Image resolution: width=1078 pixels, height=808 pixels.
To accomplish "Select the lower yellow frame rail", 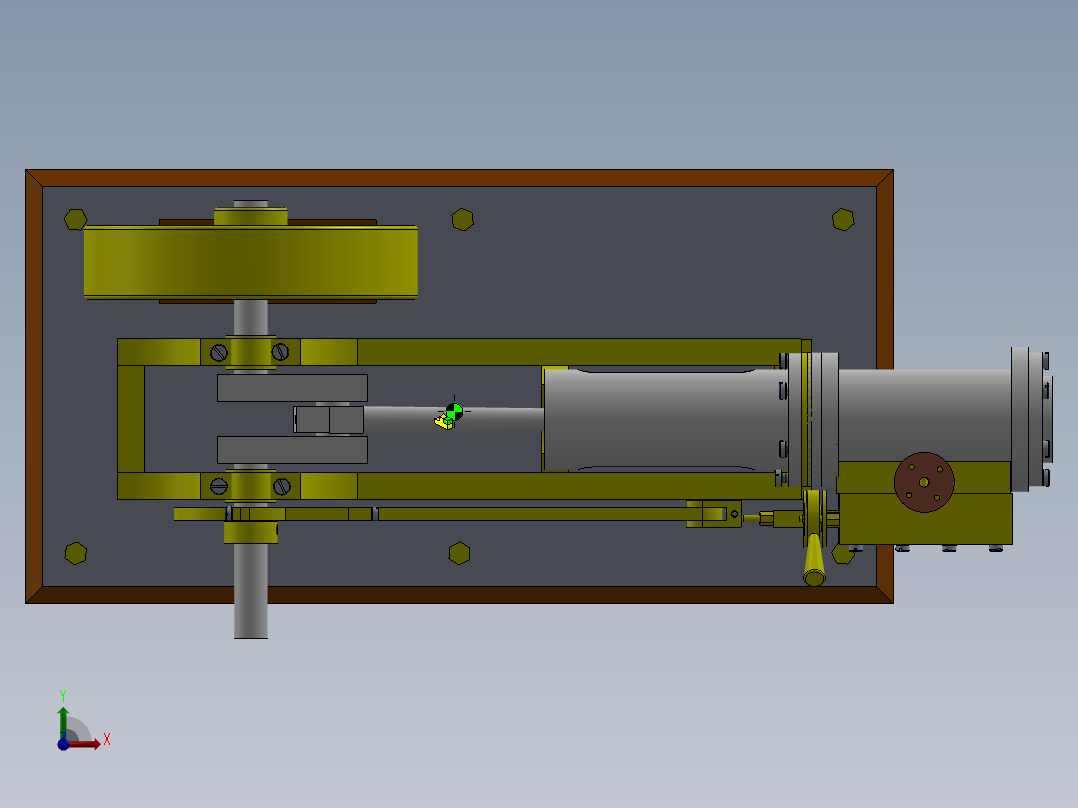I will pos(578,486).
